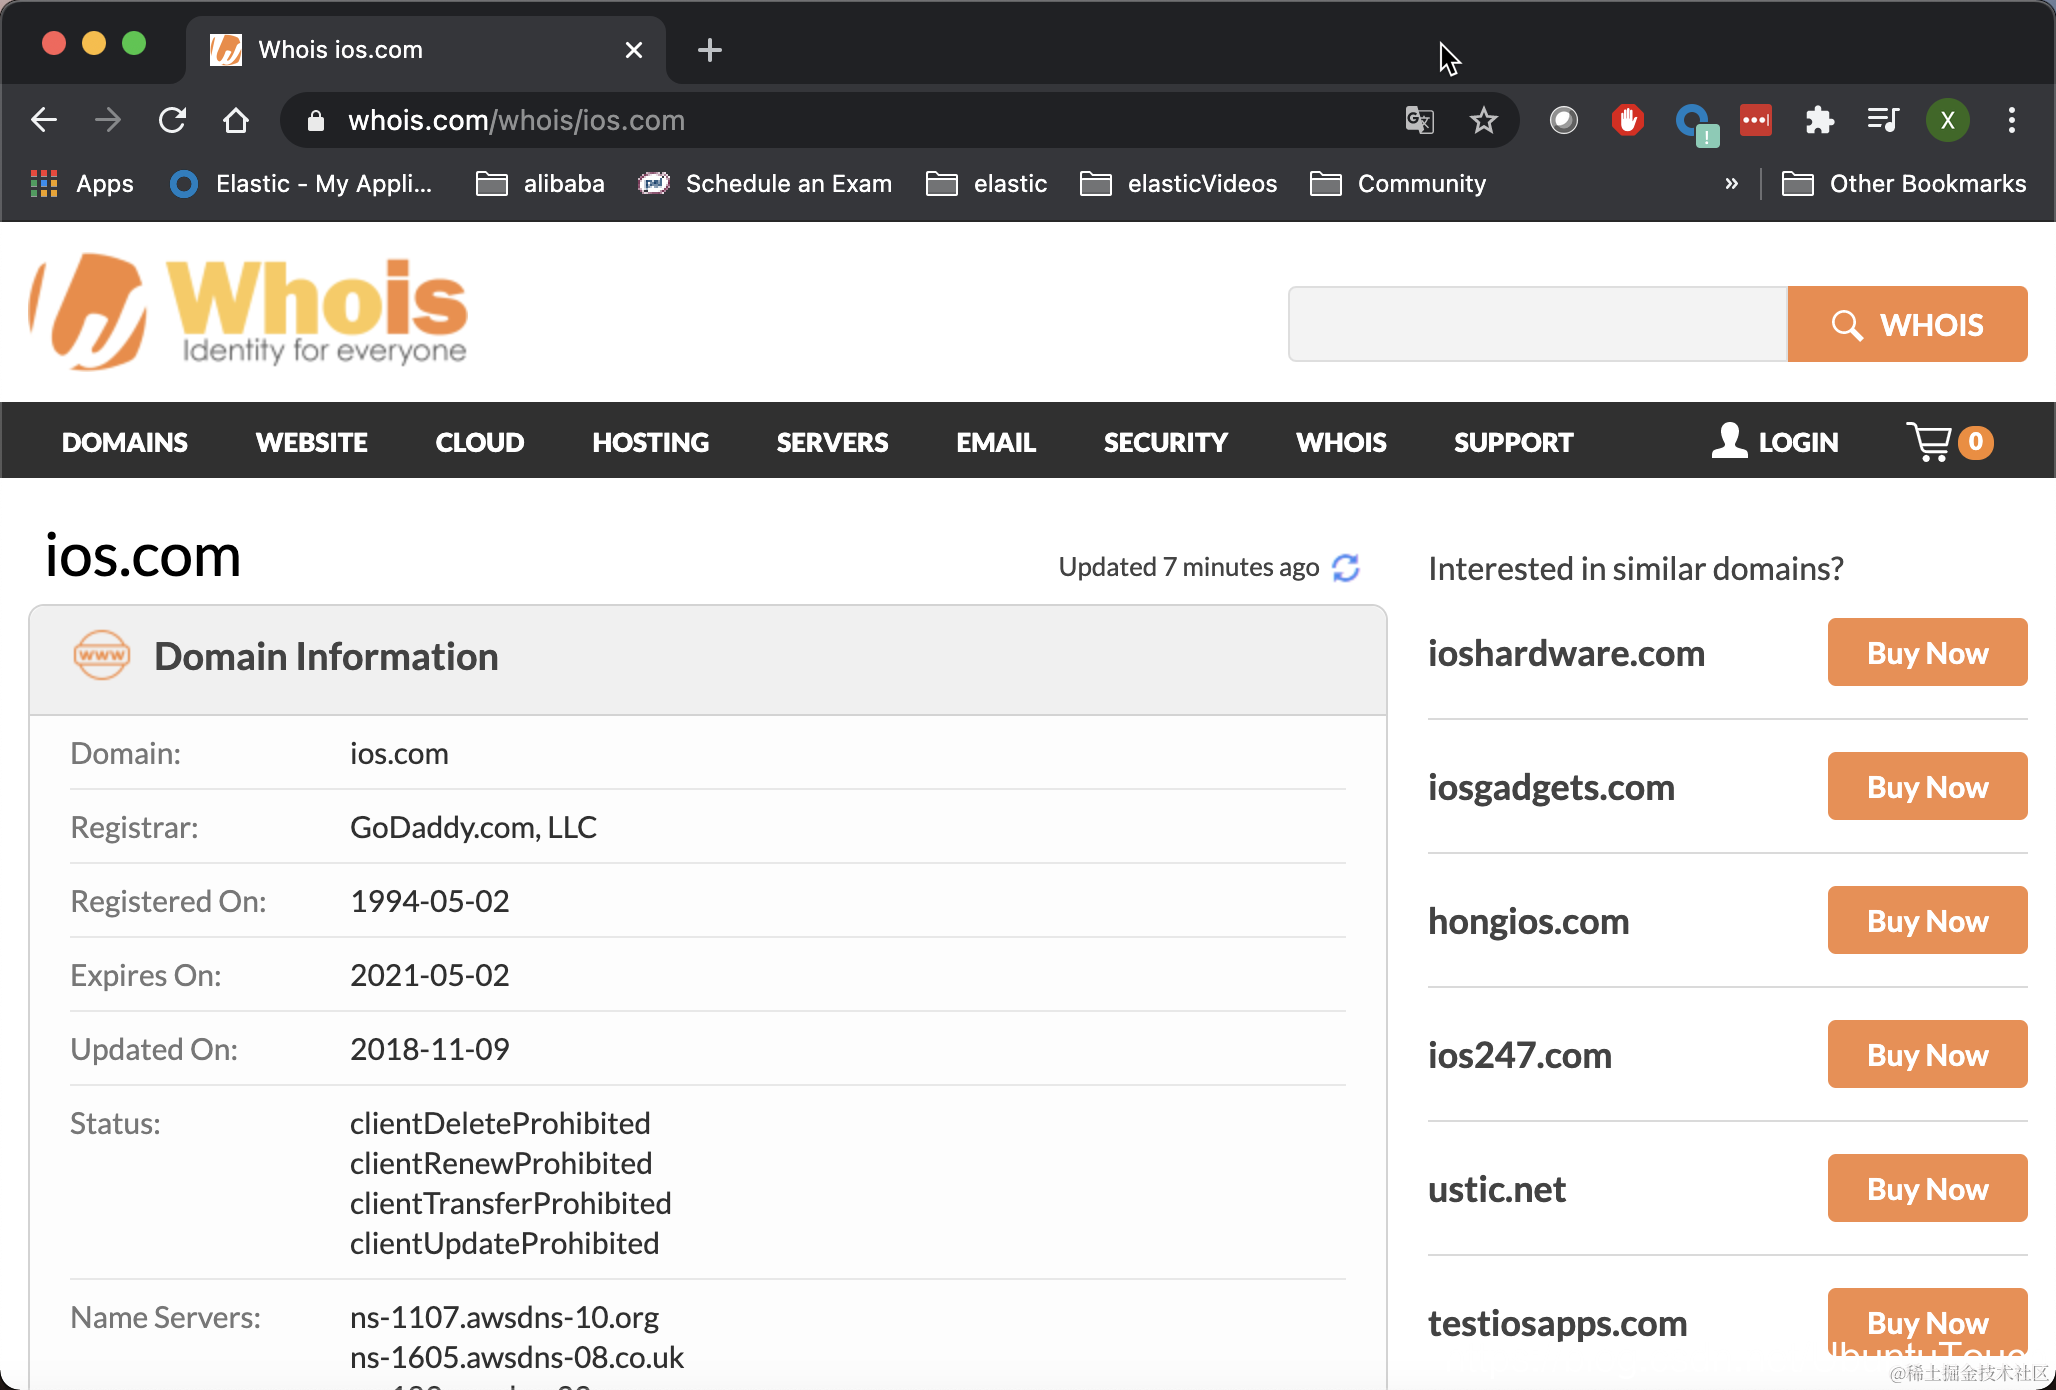Open a new browser tab
The width and height of the screenshot is (2056, 1390).
709,50
